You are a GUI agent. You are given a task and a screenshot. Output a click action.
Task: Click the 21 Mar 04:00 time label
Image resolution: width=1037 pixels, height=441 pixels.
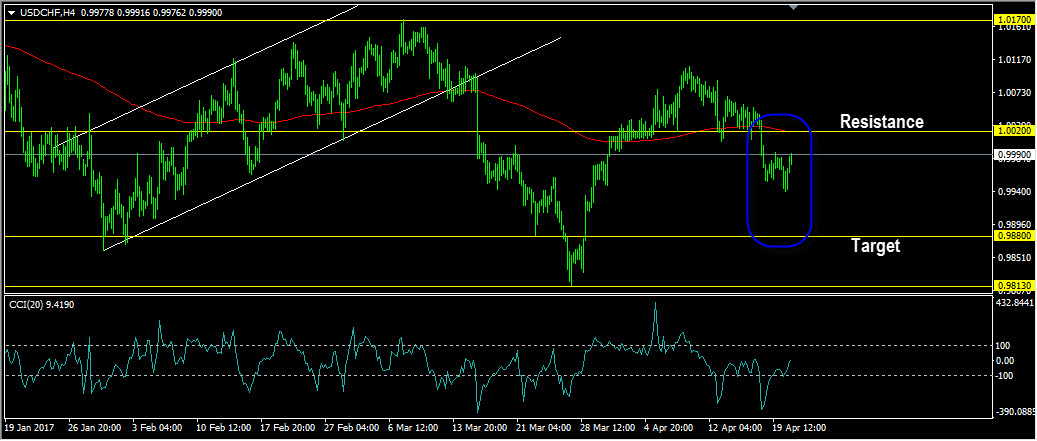pyautogui.click(x=544, y=428)
